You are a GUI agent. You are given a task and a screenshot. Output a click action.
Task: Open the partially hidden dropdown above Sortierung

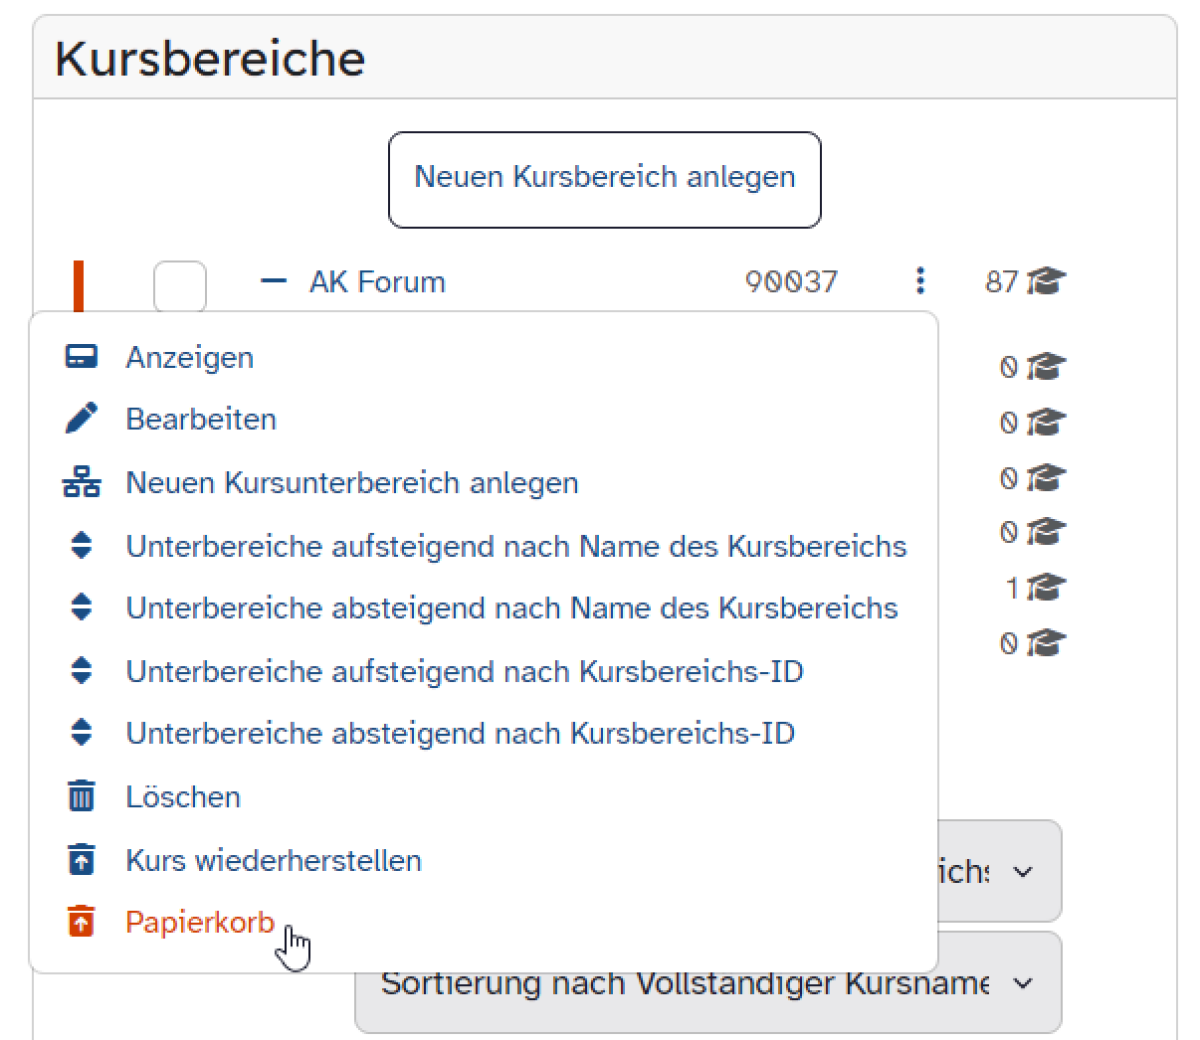998,872
